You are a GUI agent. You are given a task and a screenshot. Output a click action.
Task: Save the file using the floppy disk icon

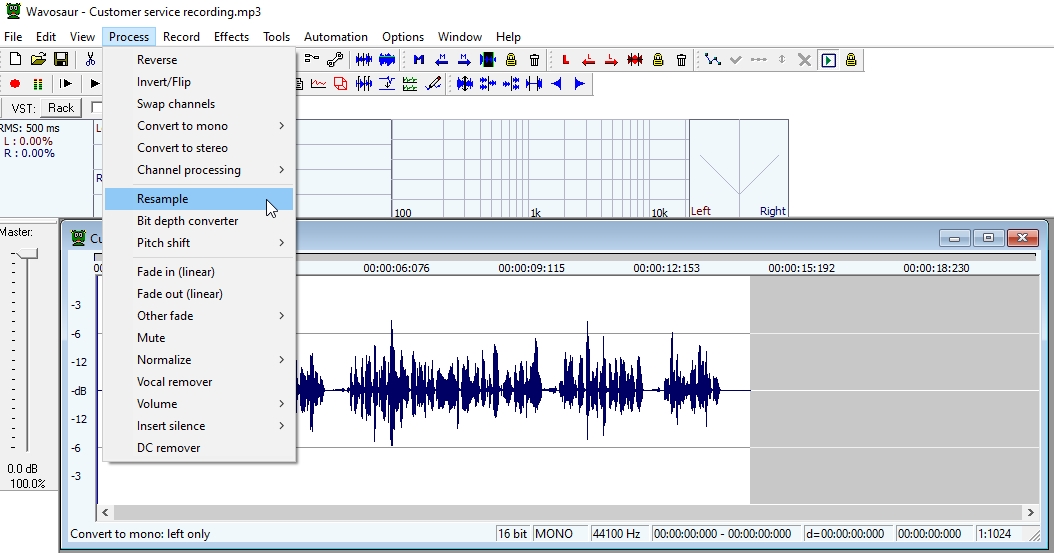point(61,60)
